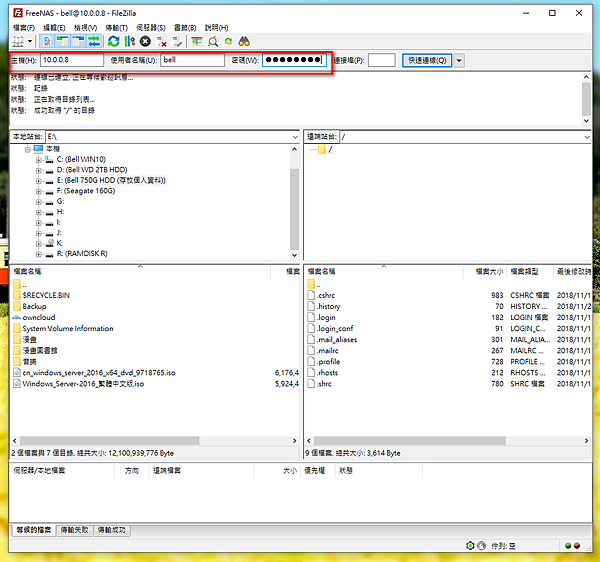Disconnect from the current server
Viewport: 600px width, 562px height.
(161, 41)
